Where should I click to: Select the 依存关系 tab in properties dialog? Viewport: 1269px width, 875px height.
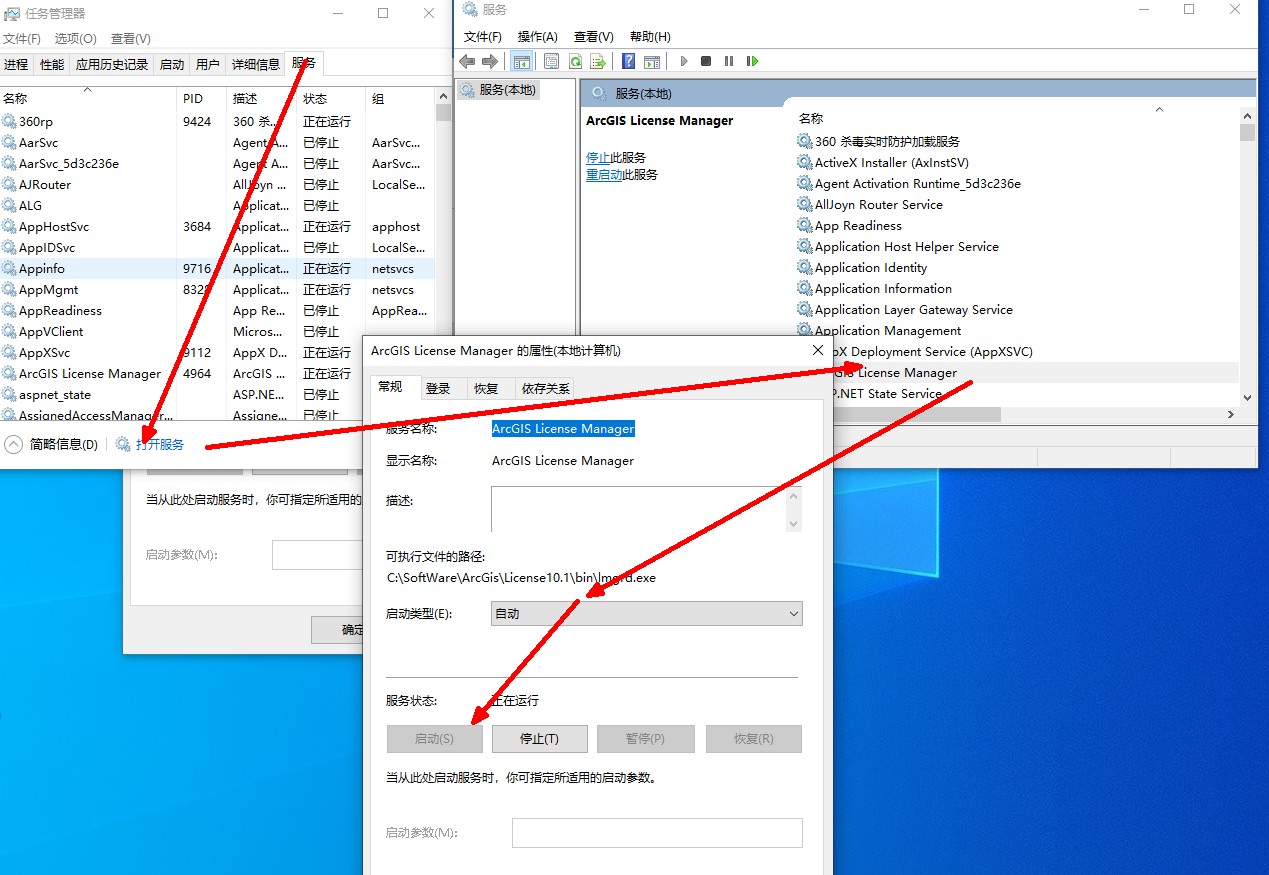coord(546,388)
